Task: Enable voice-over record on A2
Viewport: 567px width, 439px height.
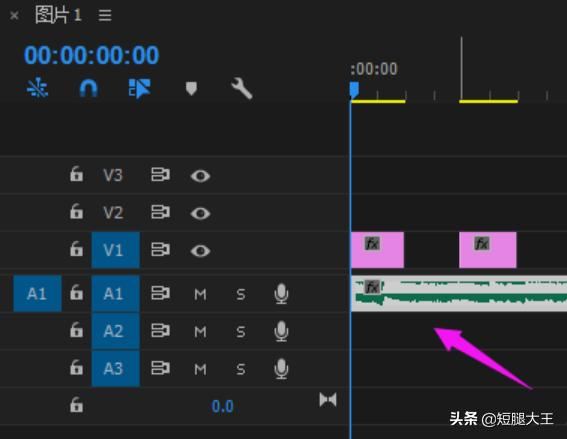Action: tap(281, 331)
